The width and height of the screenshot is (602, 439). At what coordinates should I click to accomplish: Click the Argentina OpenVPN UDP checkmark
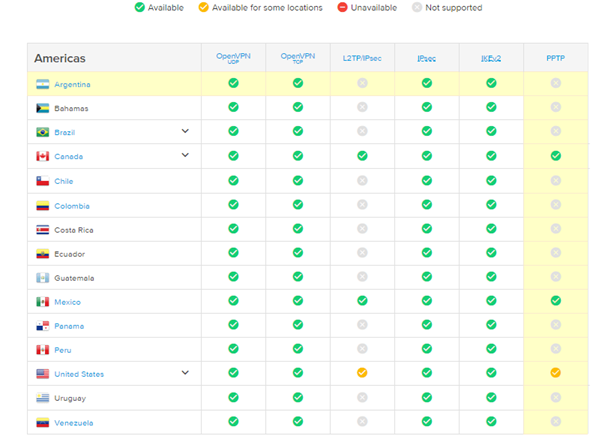pos(233,83)
